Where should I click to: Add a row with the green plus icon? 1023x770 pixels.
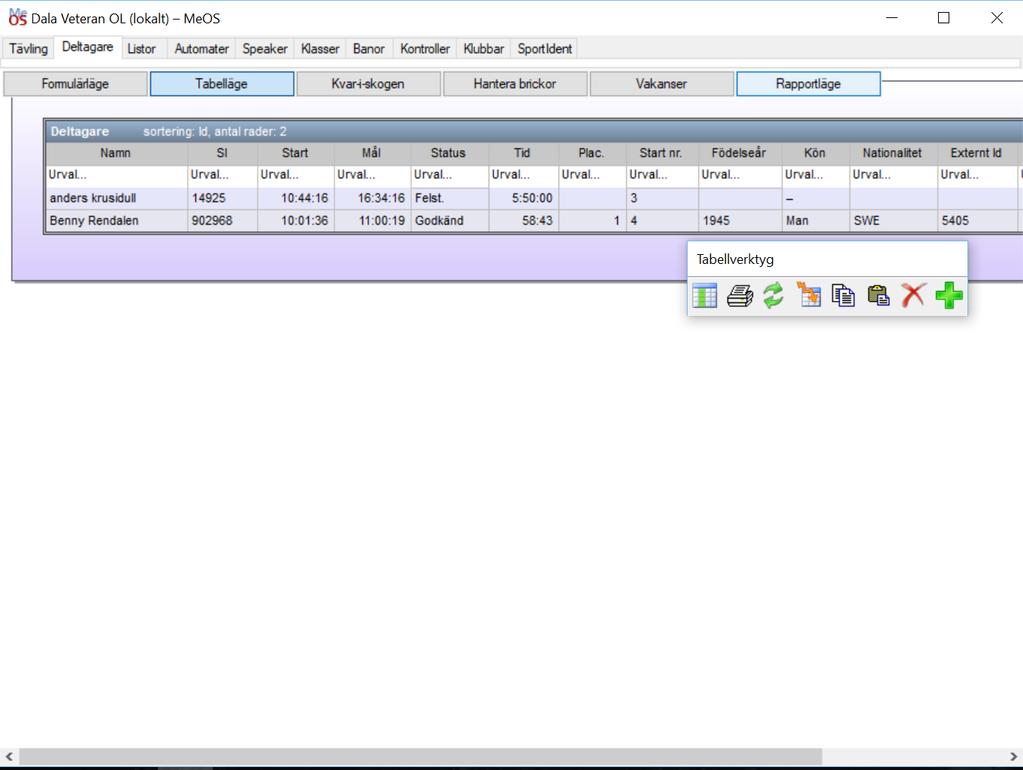tap(949, 296)
